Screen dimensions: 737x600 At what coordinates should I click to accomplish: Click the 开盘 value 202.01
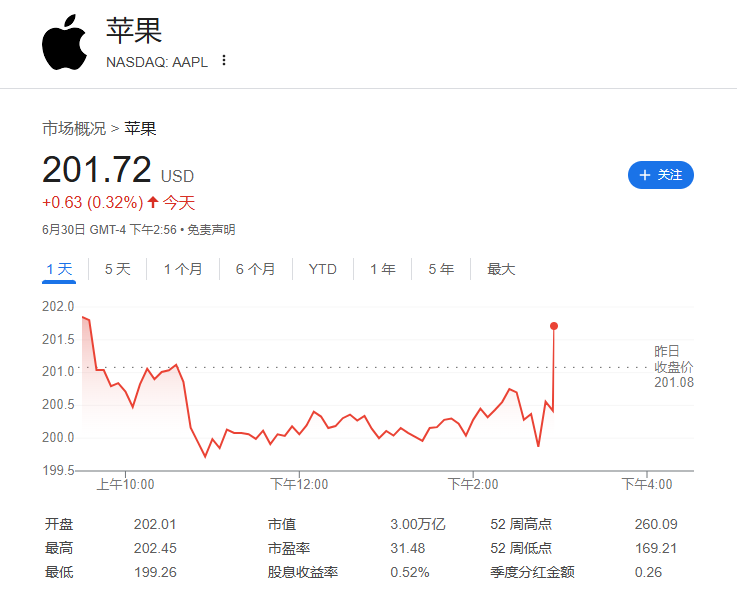click(x=155, y=524)
